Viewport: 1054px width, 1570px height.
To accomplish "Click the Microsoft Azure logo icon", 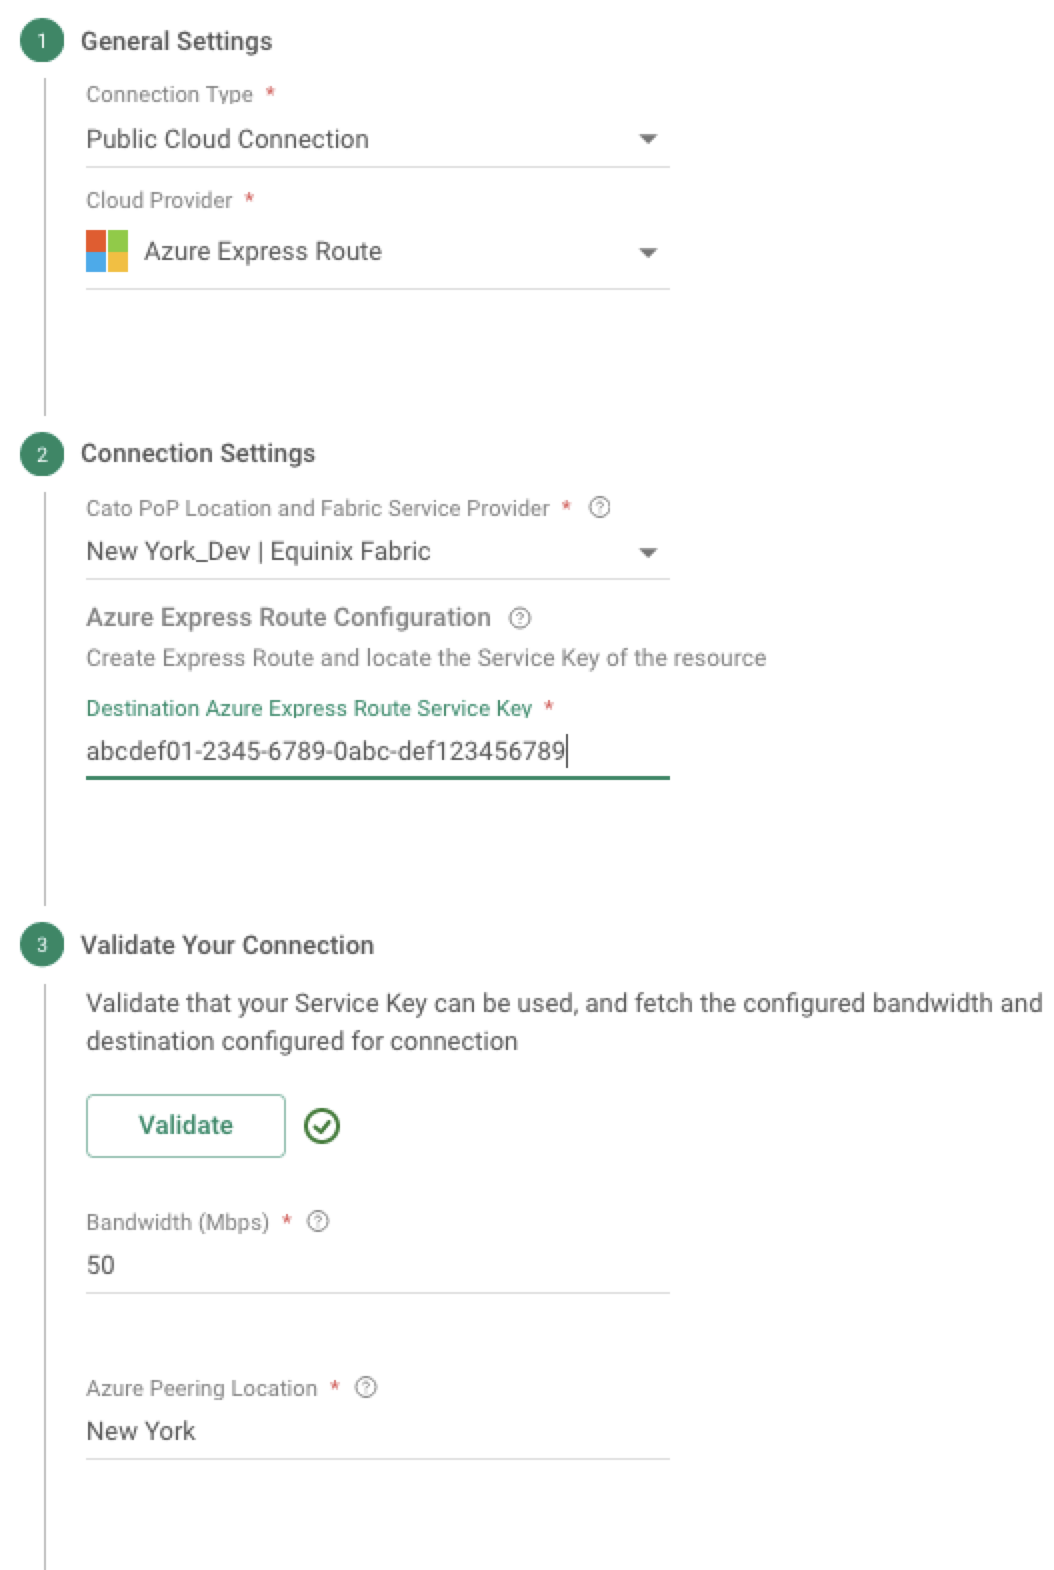I will point(107,251).
